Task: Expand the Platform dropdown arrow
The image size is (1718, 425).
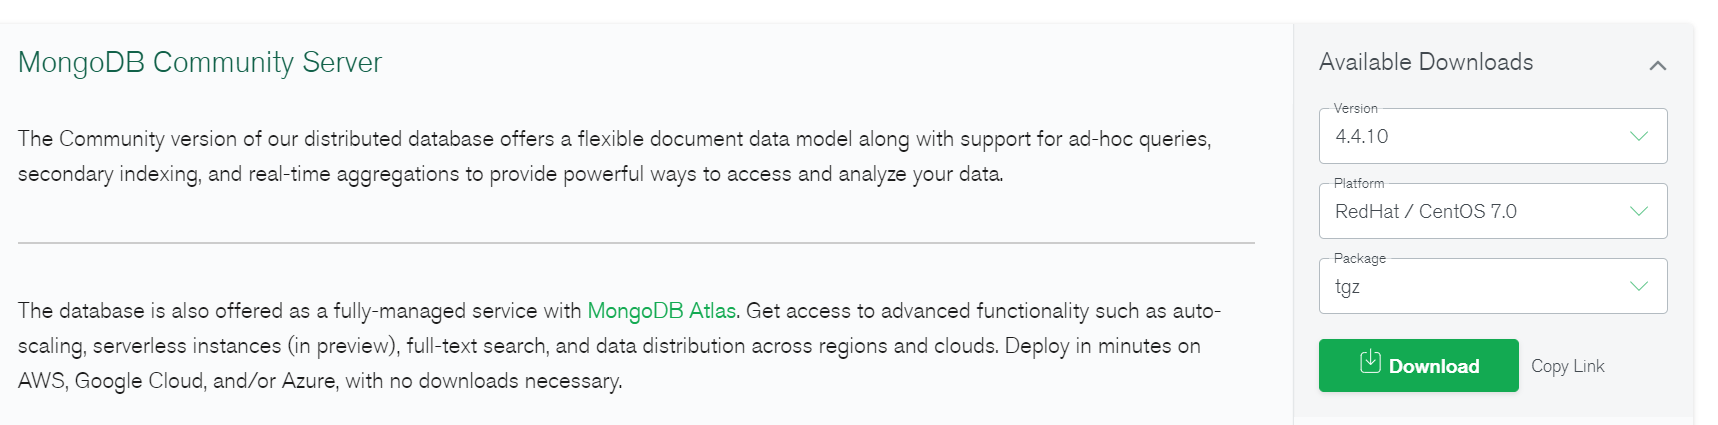Action: (x=1638, y=211)
